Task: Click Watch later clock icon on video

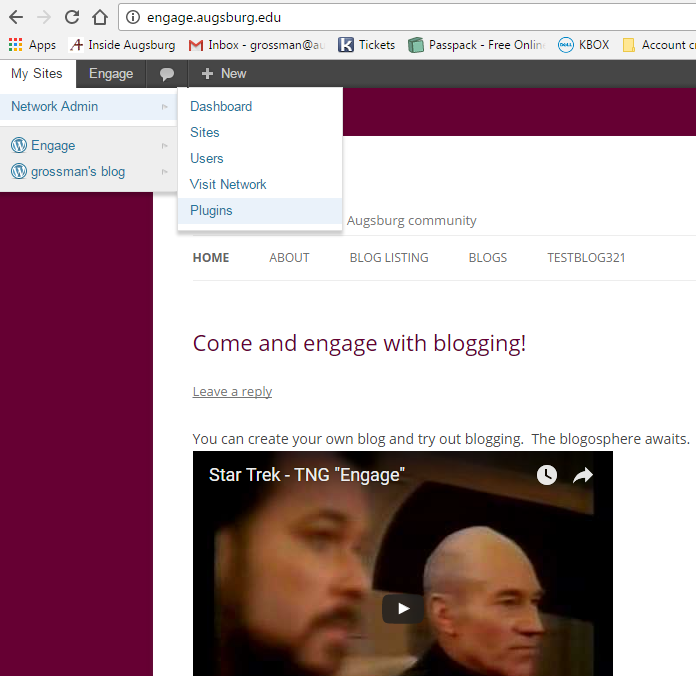Action: [x=547, y=475]
